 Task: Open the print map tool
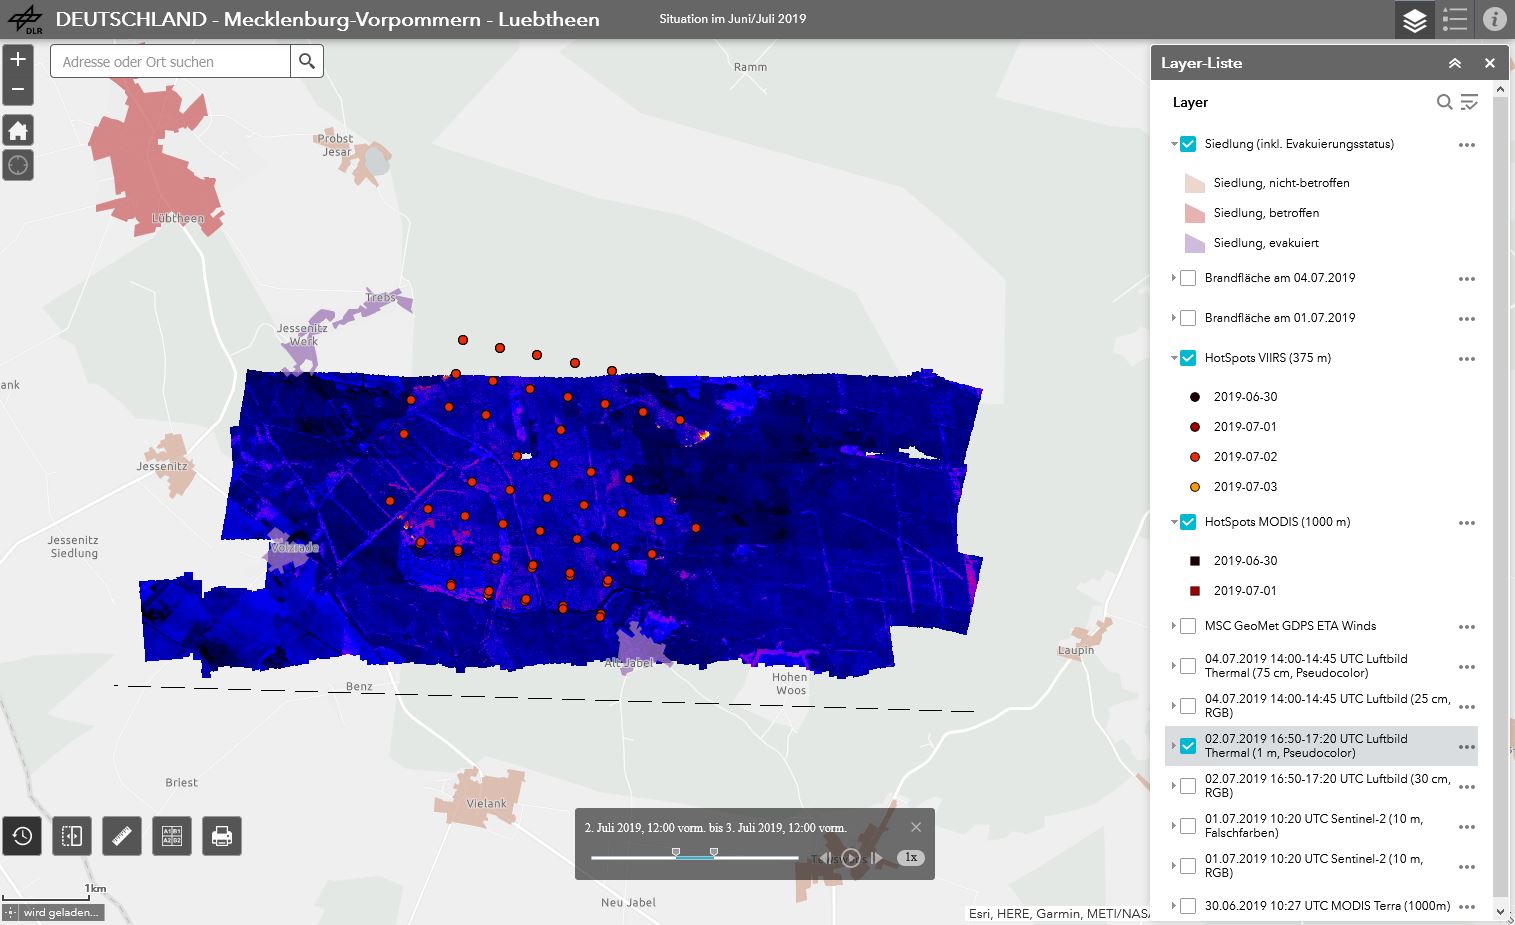[x=222, y=836]
